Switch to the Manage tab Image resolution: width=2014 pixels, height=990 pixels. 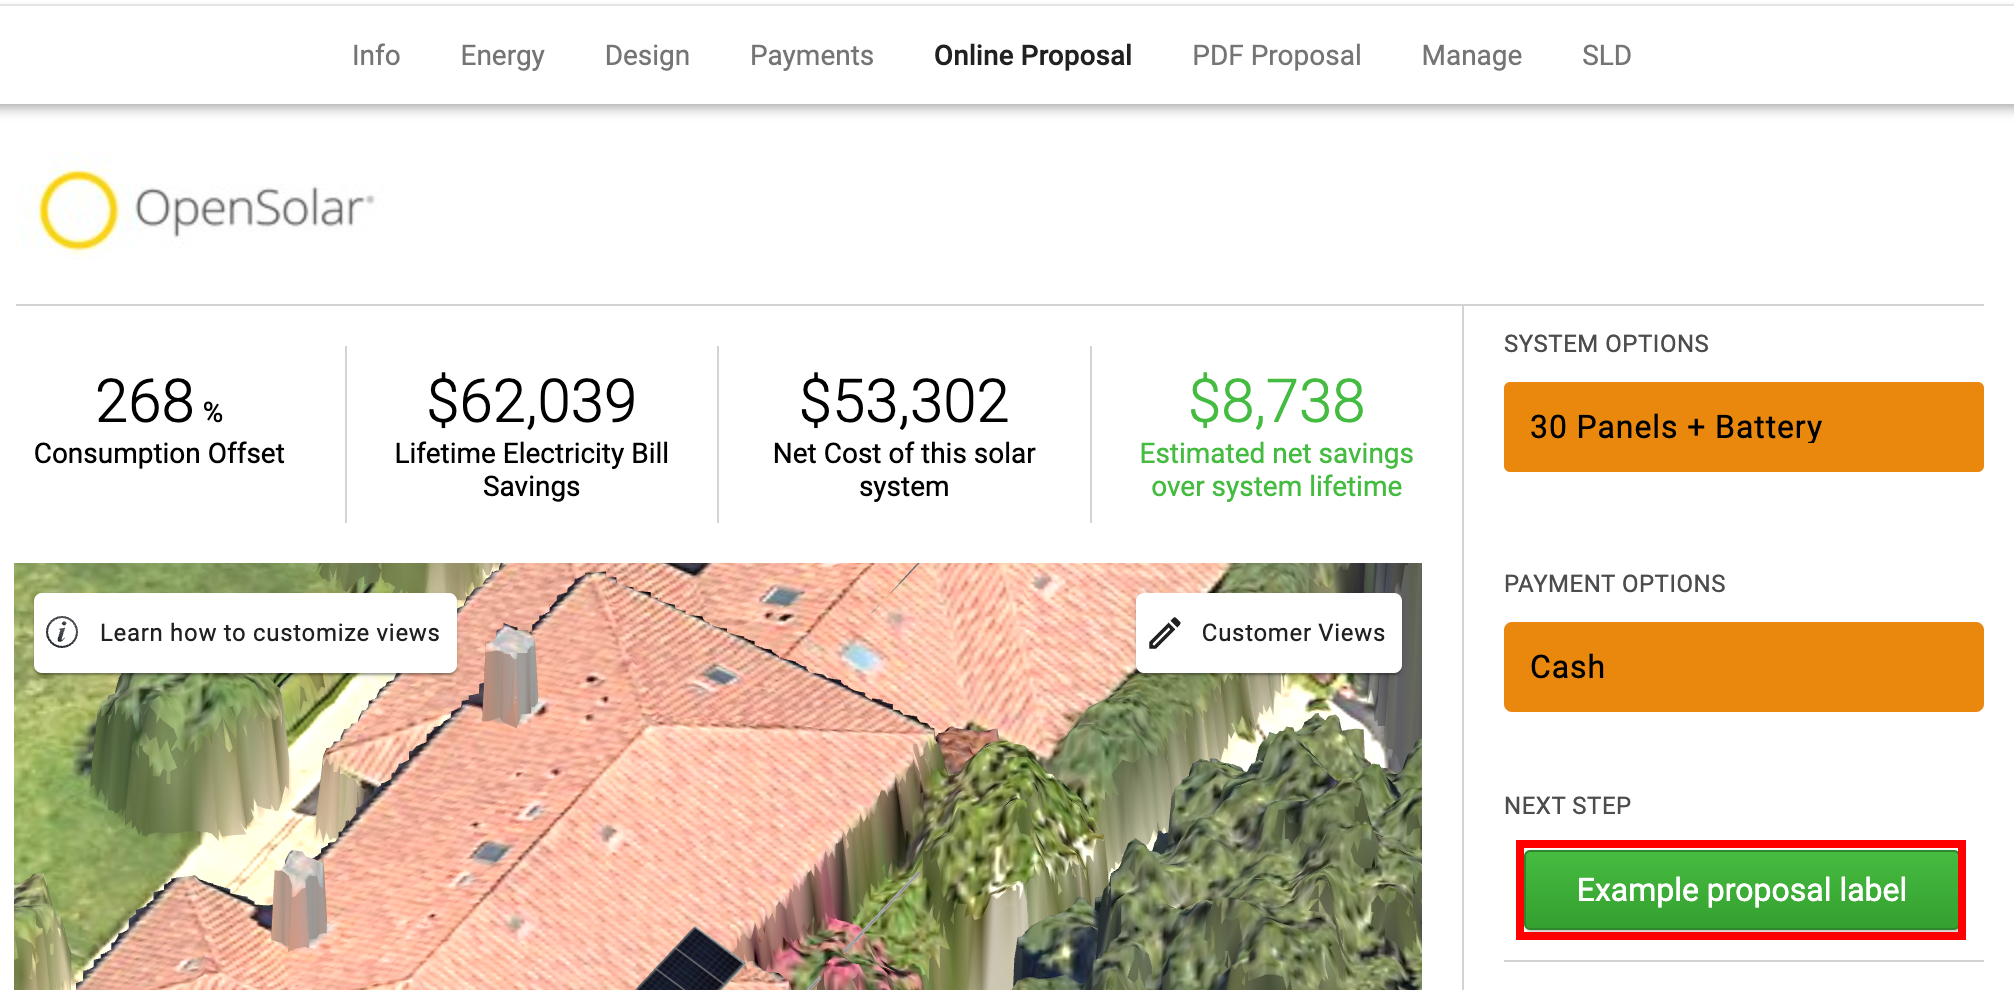(x=1472, y=55)
